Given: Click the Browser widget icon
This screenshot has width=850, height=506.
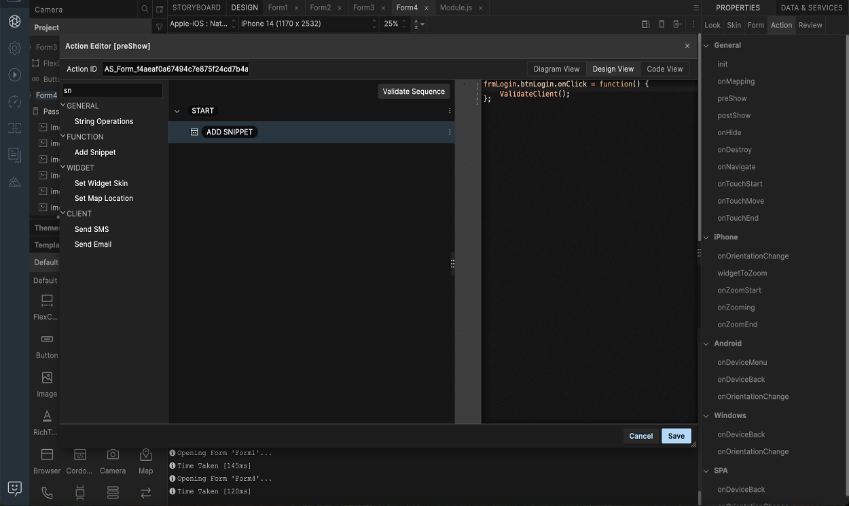Looking at the screenshot, I should point(47,455).
